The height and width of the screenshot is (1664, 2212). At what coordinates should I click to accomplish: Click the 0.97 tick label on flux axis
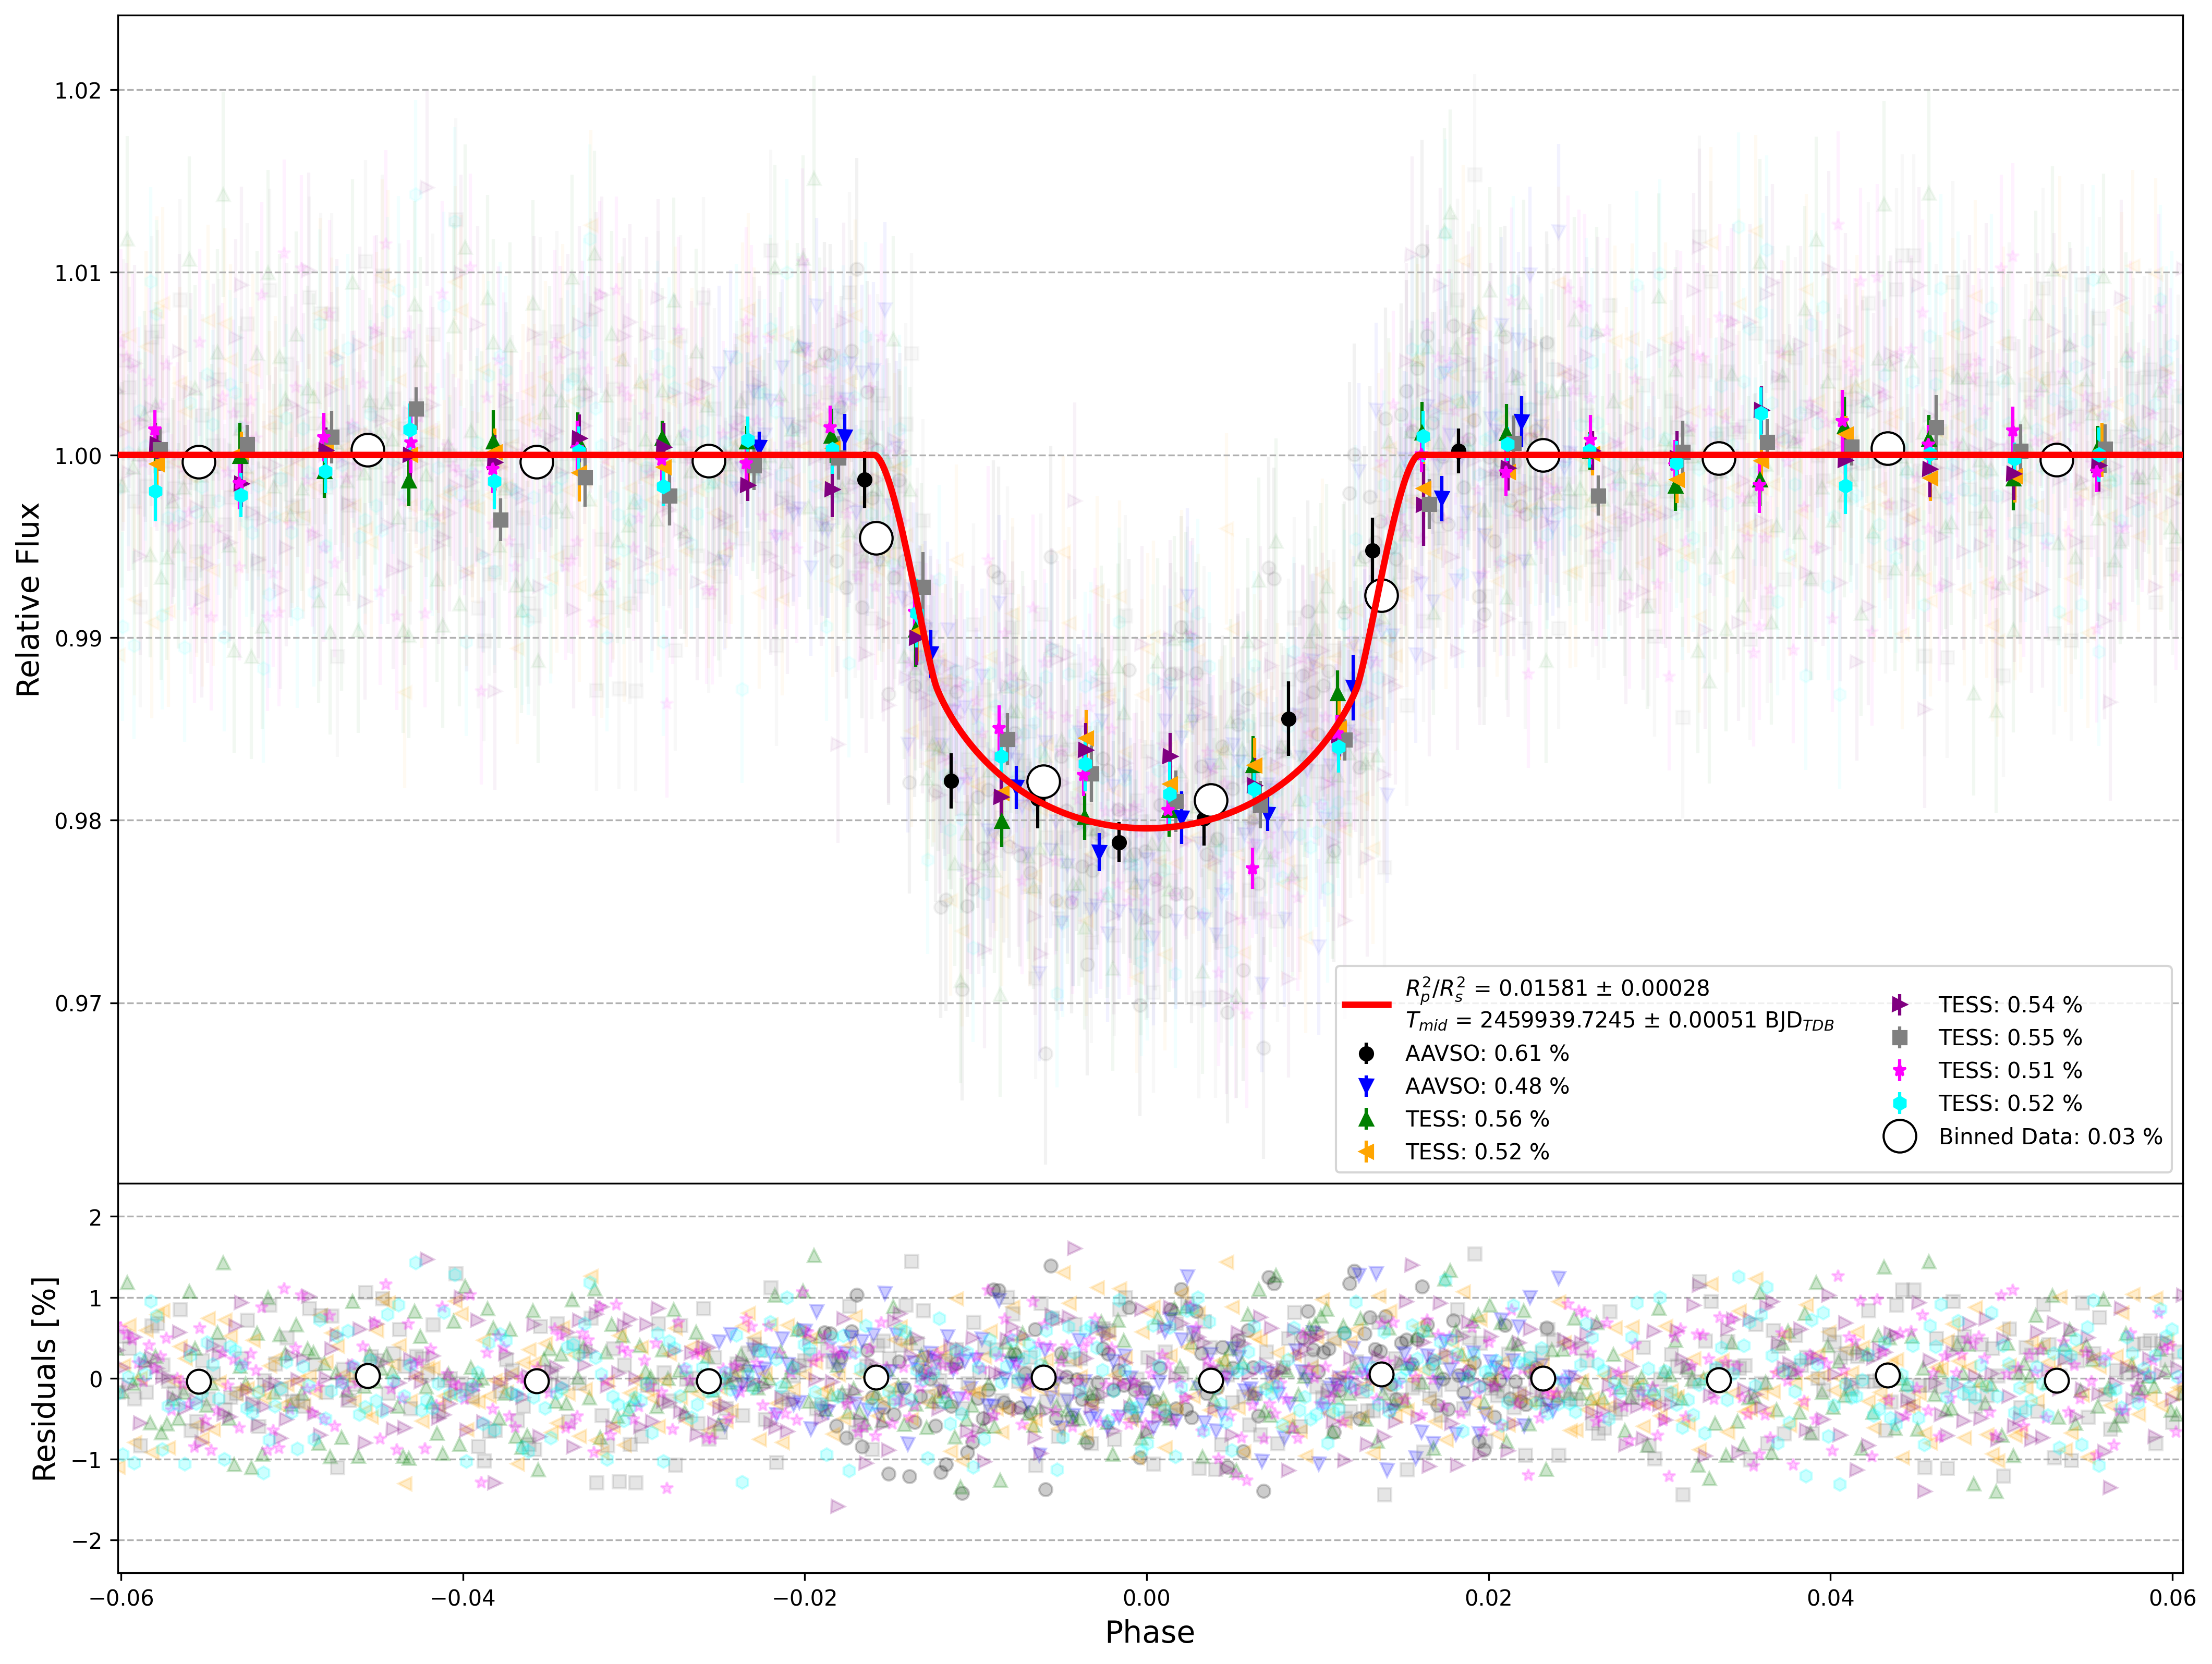pos(78,1003)
